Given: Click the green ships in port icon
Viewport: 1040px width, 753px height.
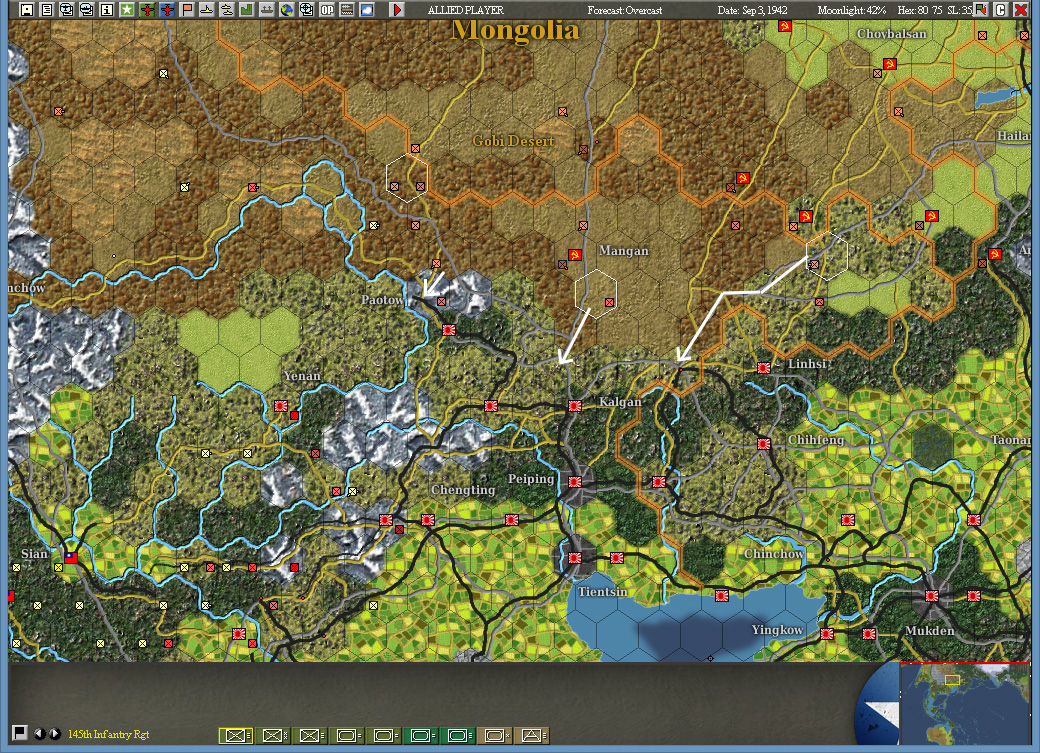Looking at the screenshot, I should (x=267, y=9).
